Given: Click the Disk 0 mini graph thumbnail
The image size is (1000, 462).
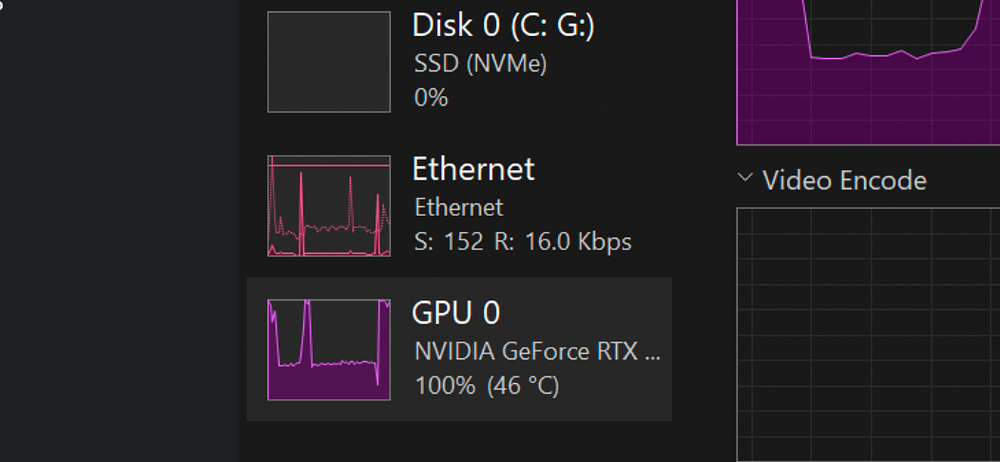Looking at the screenshot, I should coord(328,62).
